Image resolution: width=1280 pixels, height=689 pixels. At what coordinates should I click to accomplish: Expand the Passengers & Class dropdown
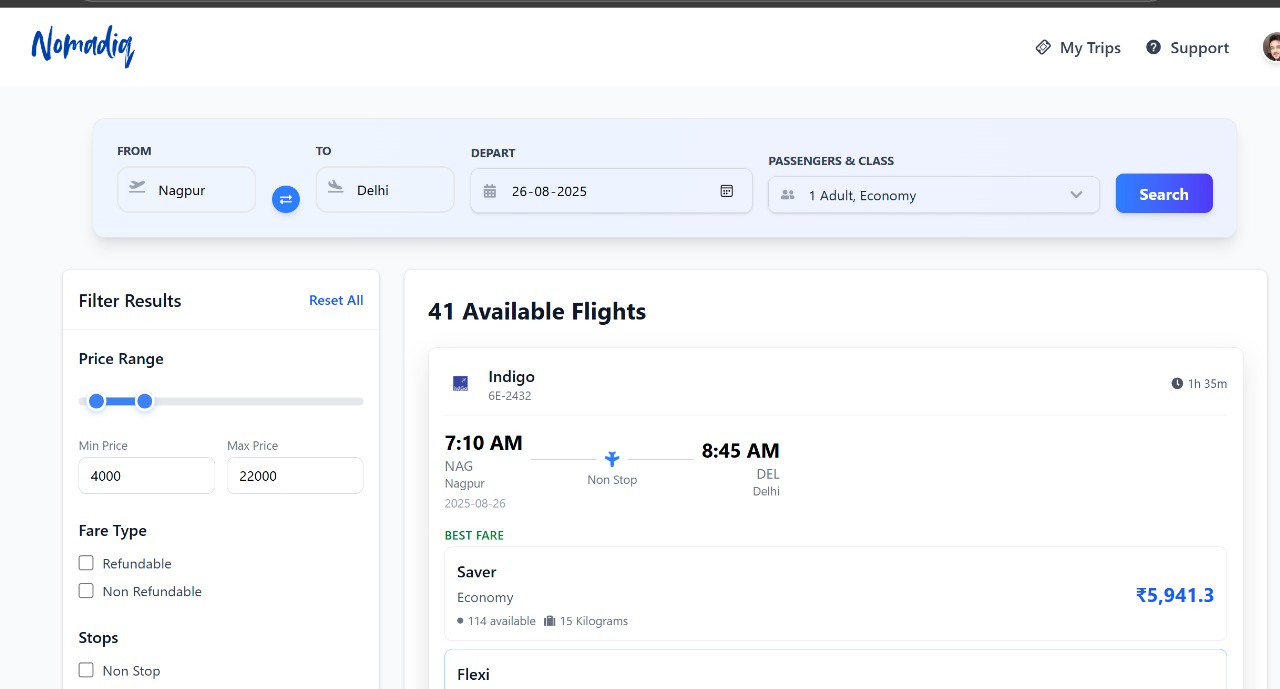[x=933, y=195]
